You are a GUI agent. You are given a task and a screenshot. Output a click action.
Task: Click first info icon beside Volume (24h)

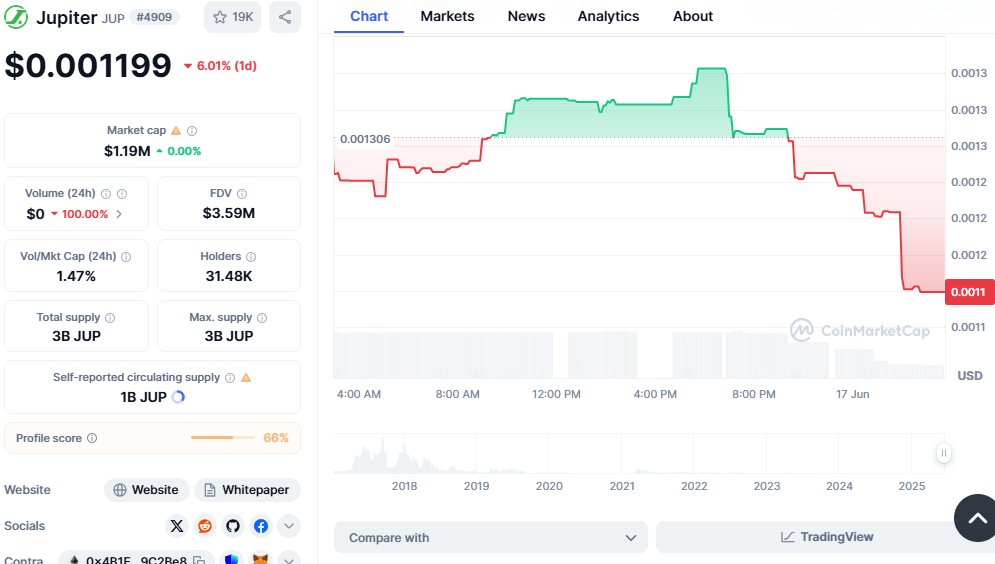point(106,193)
